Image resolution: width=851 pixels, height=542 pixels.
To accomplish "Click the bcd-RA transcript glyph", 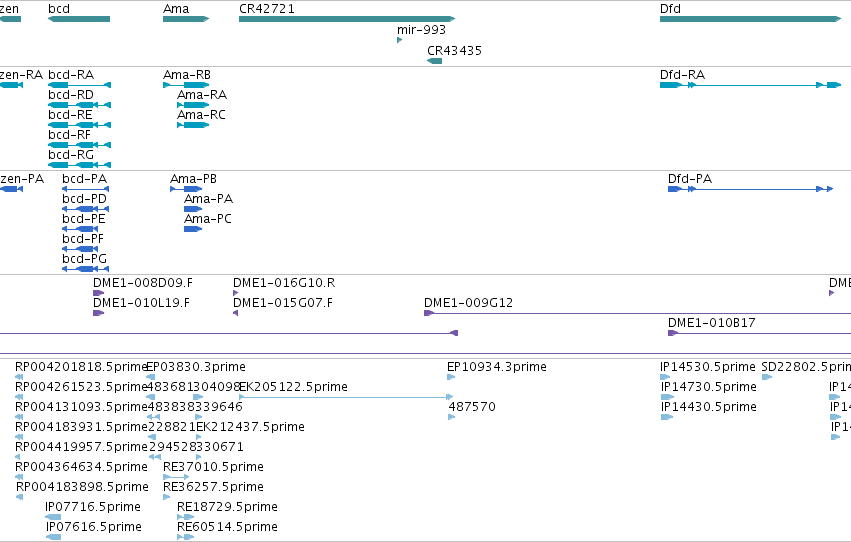I will [x=80, y=85].
